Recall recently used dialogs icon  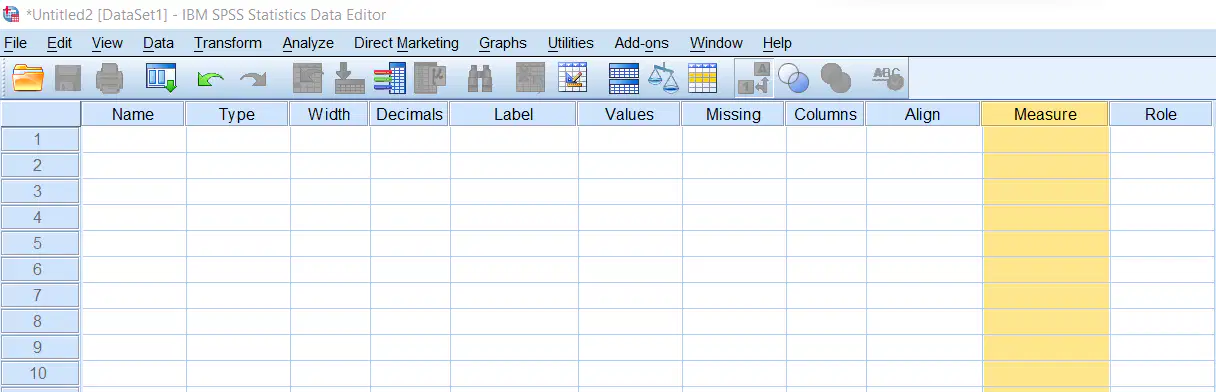point(161,78)
